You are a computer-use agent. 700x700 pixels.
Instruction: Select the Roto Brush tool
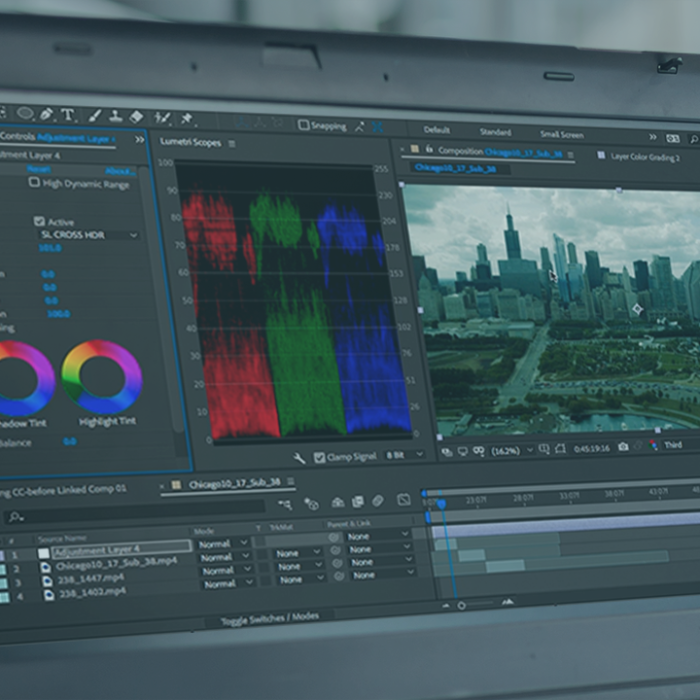coord(162,118)
